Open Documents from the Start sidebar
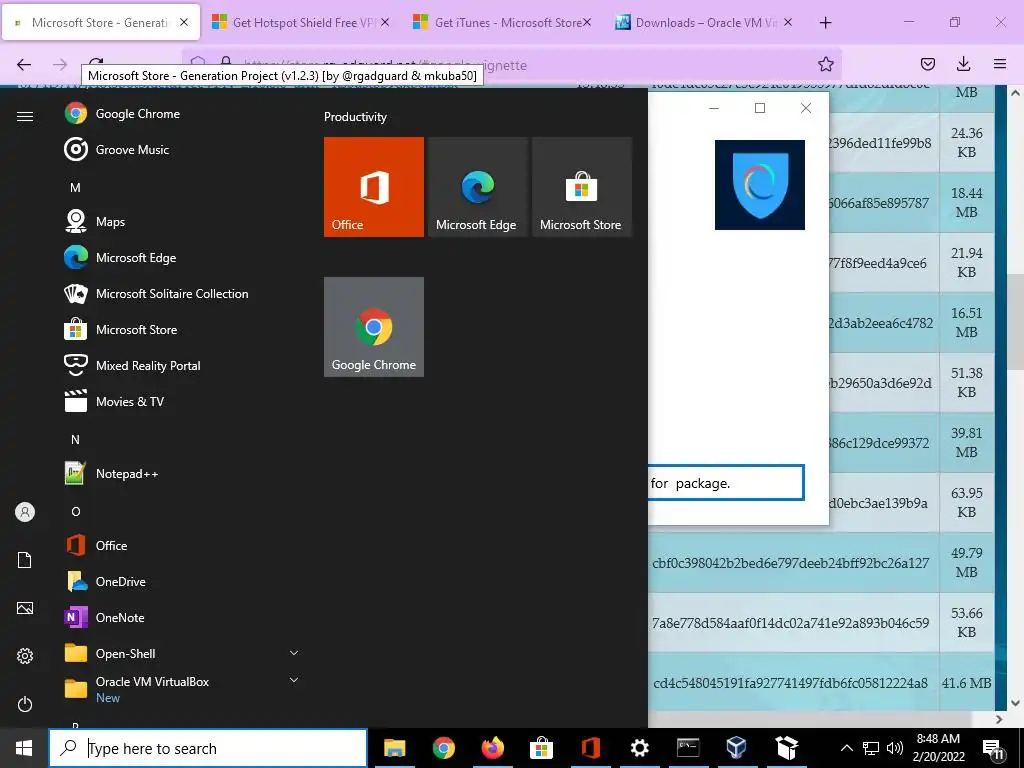This screenshot has width=1024, height=768. [x=25, y=560]
